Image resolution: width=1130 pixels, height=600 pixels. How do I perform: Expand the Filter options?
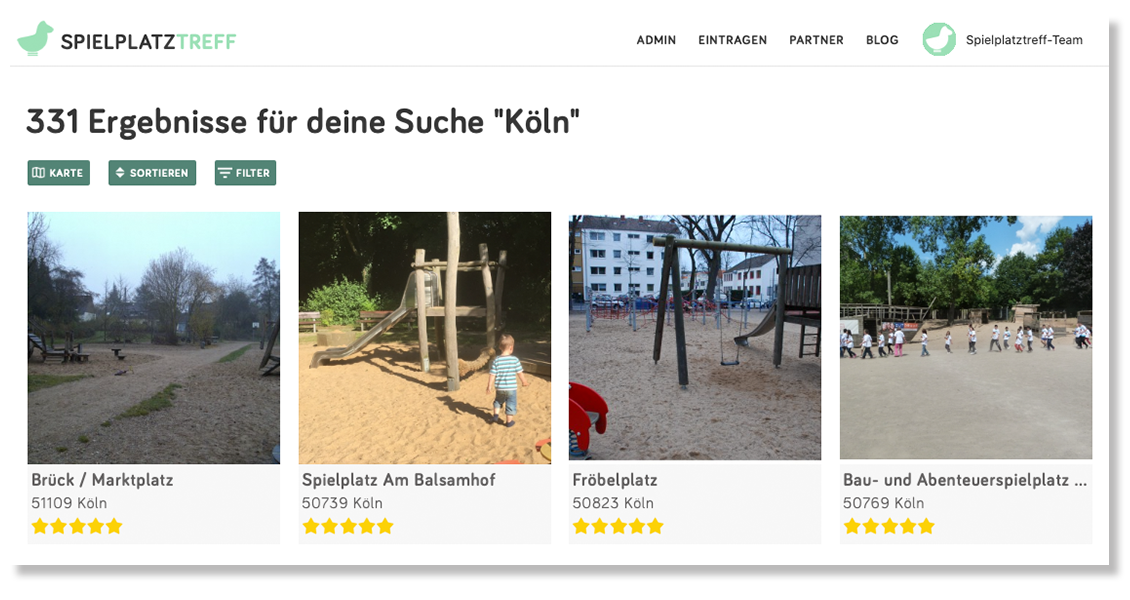[245, 173]
